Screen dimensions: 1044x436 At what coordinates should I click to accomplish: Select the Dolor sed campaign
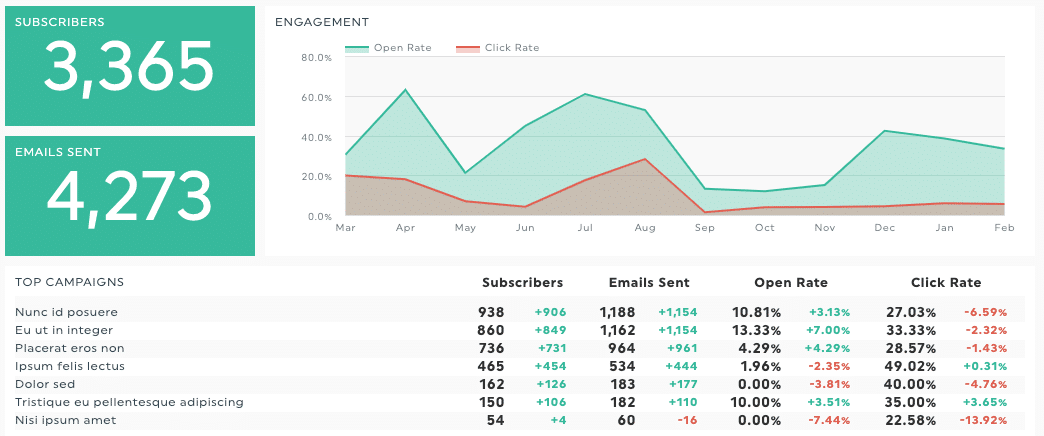[x=44, y=384]
